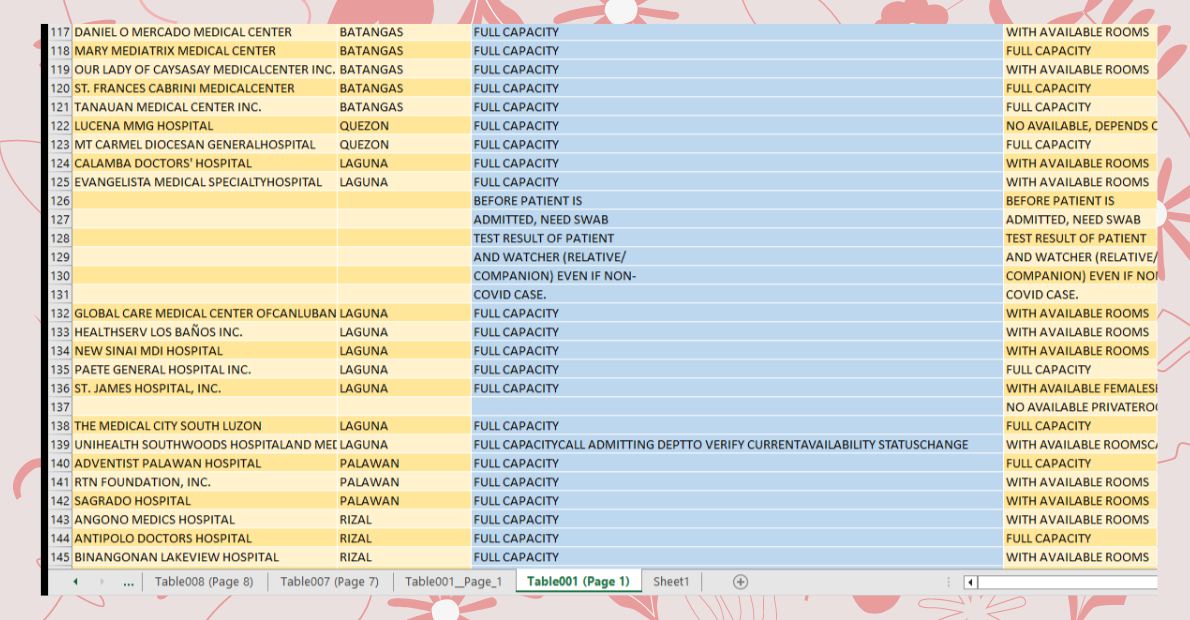
Task: Select cell MARY MEDIATRIX MEDICAL CENTER
Action: tap(205, 51)
